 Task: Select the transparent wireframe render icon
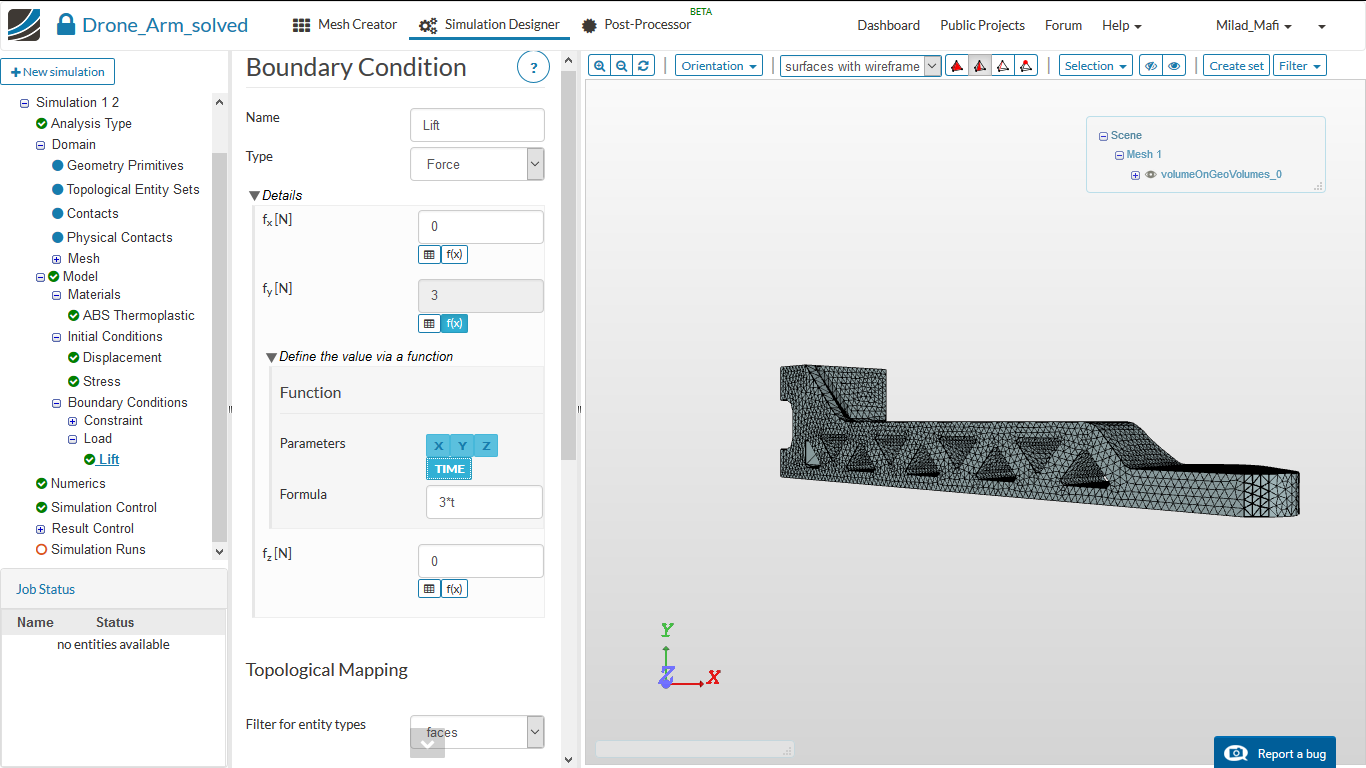(x=1003, y=66)
